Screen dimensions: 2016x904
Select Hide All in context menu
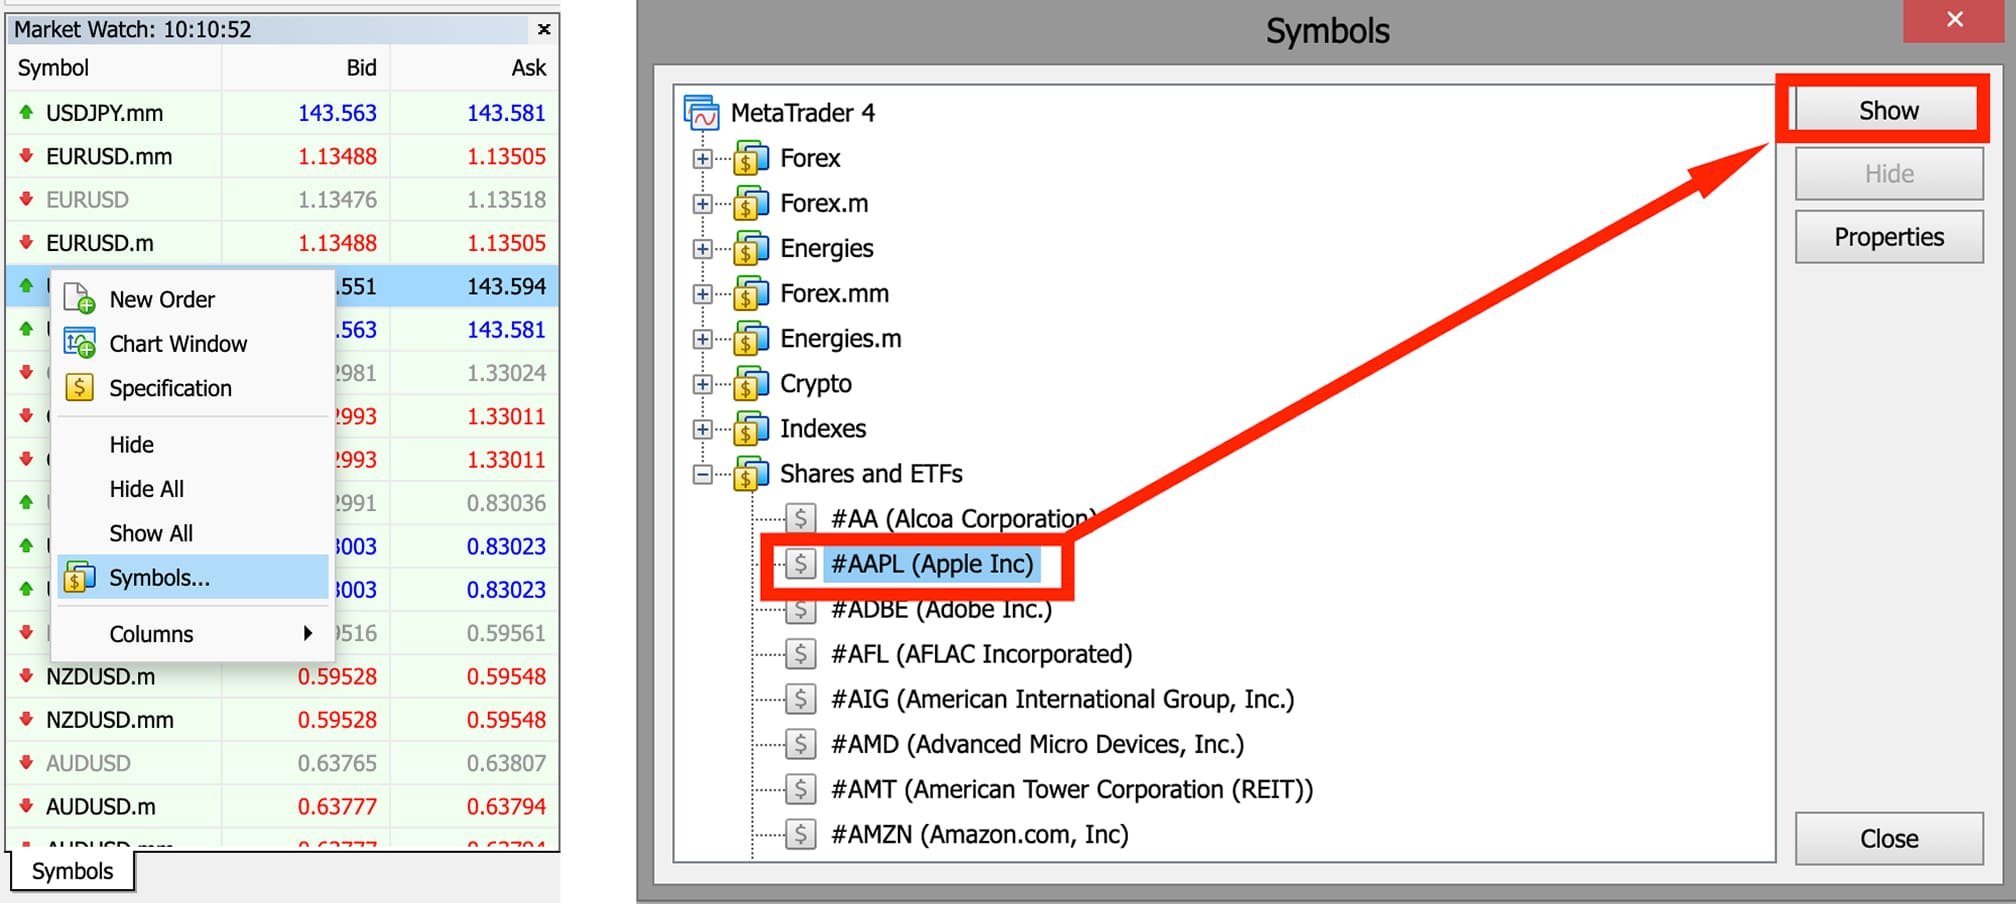pos(147,489)
